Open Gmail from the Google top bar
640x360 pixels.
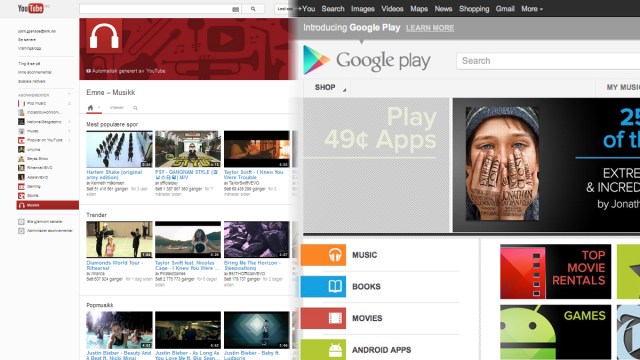point(505,9)
